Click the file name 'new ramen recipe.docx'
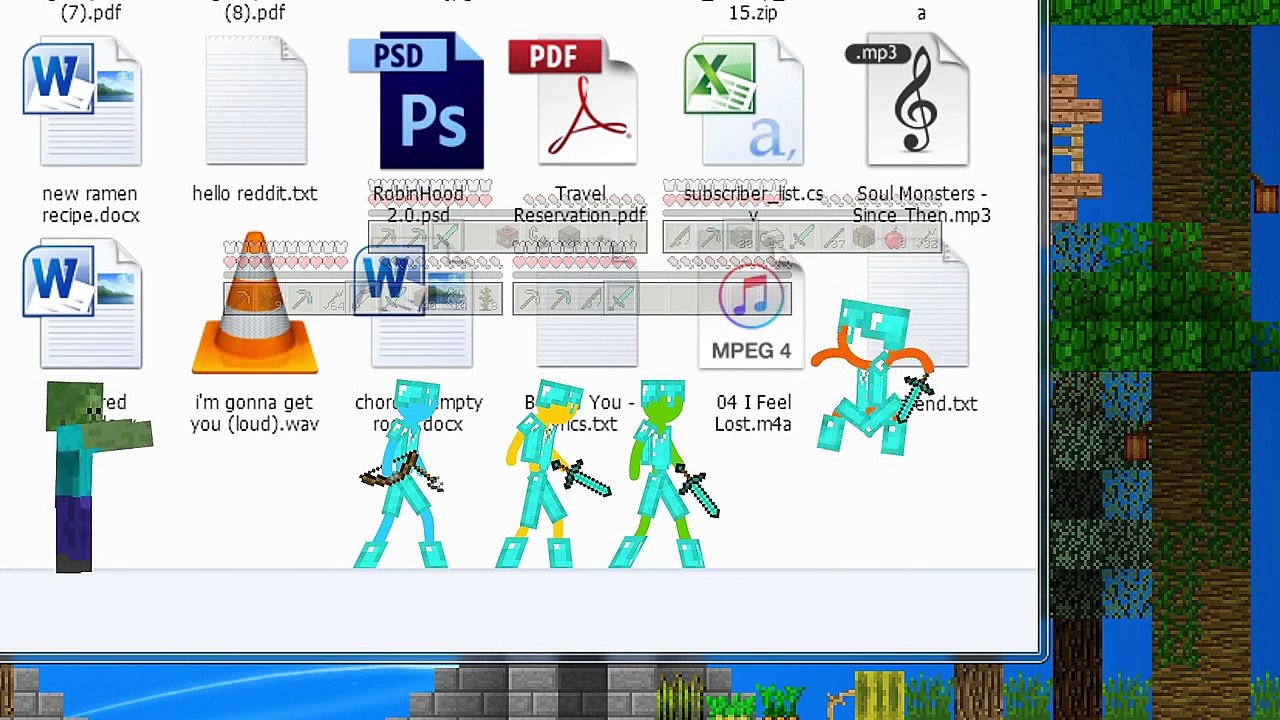The width and height of the screenshot is (1280, 720). [x=90, y=204]
